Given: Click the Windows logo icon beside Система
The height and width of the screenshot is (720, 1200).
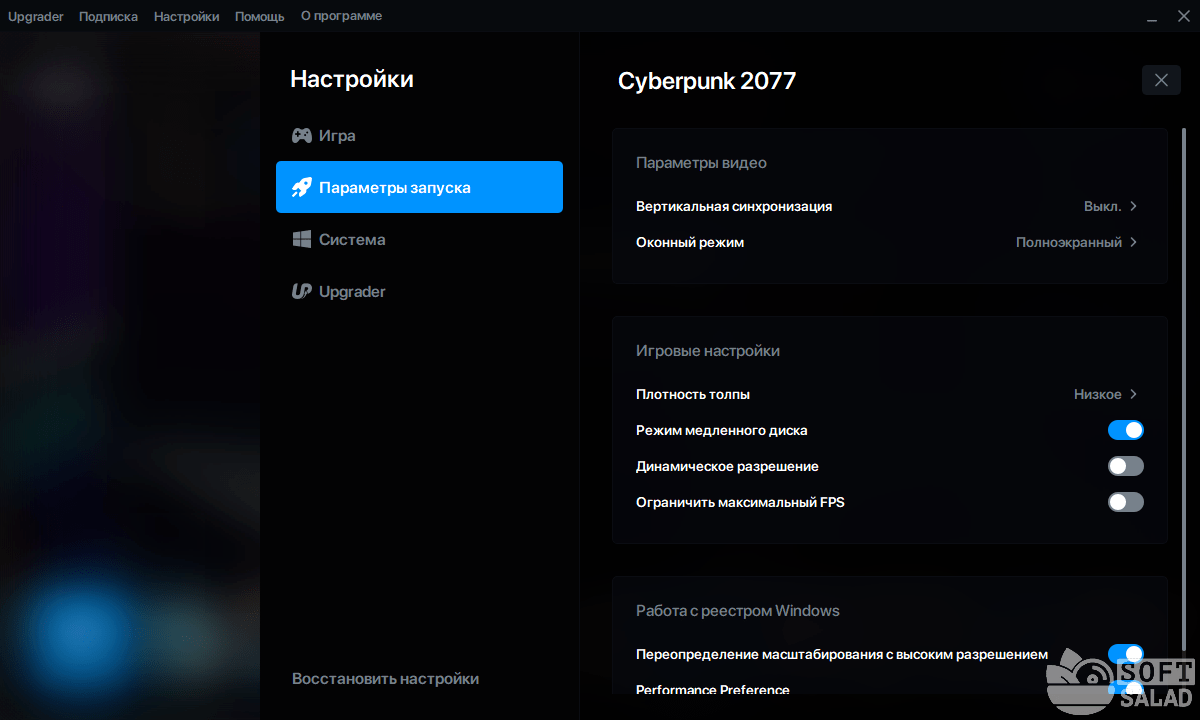Looking at the screenshot, I should (x=301, y=239).
